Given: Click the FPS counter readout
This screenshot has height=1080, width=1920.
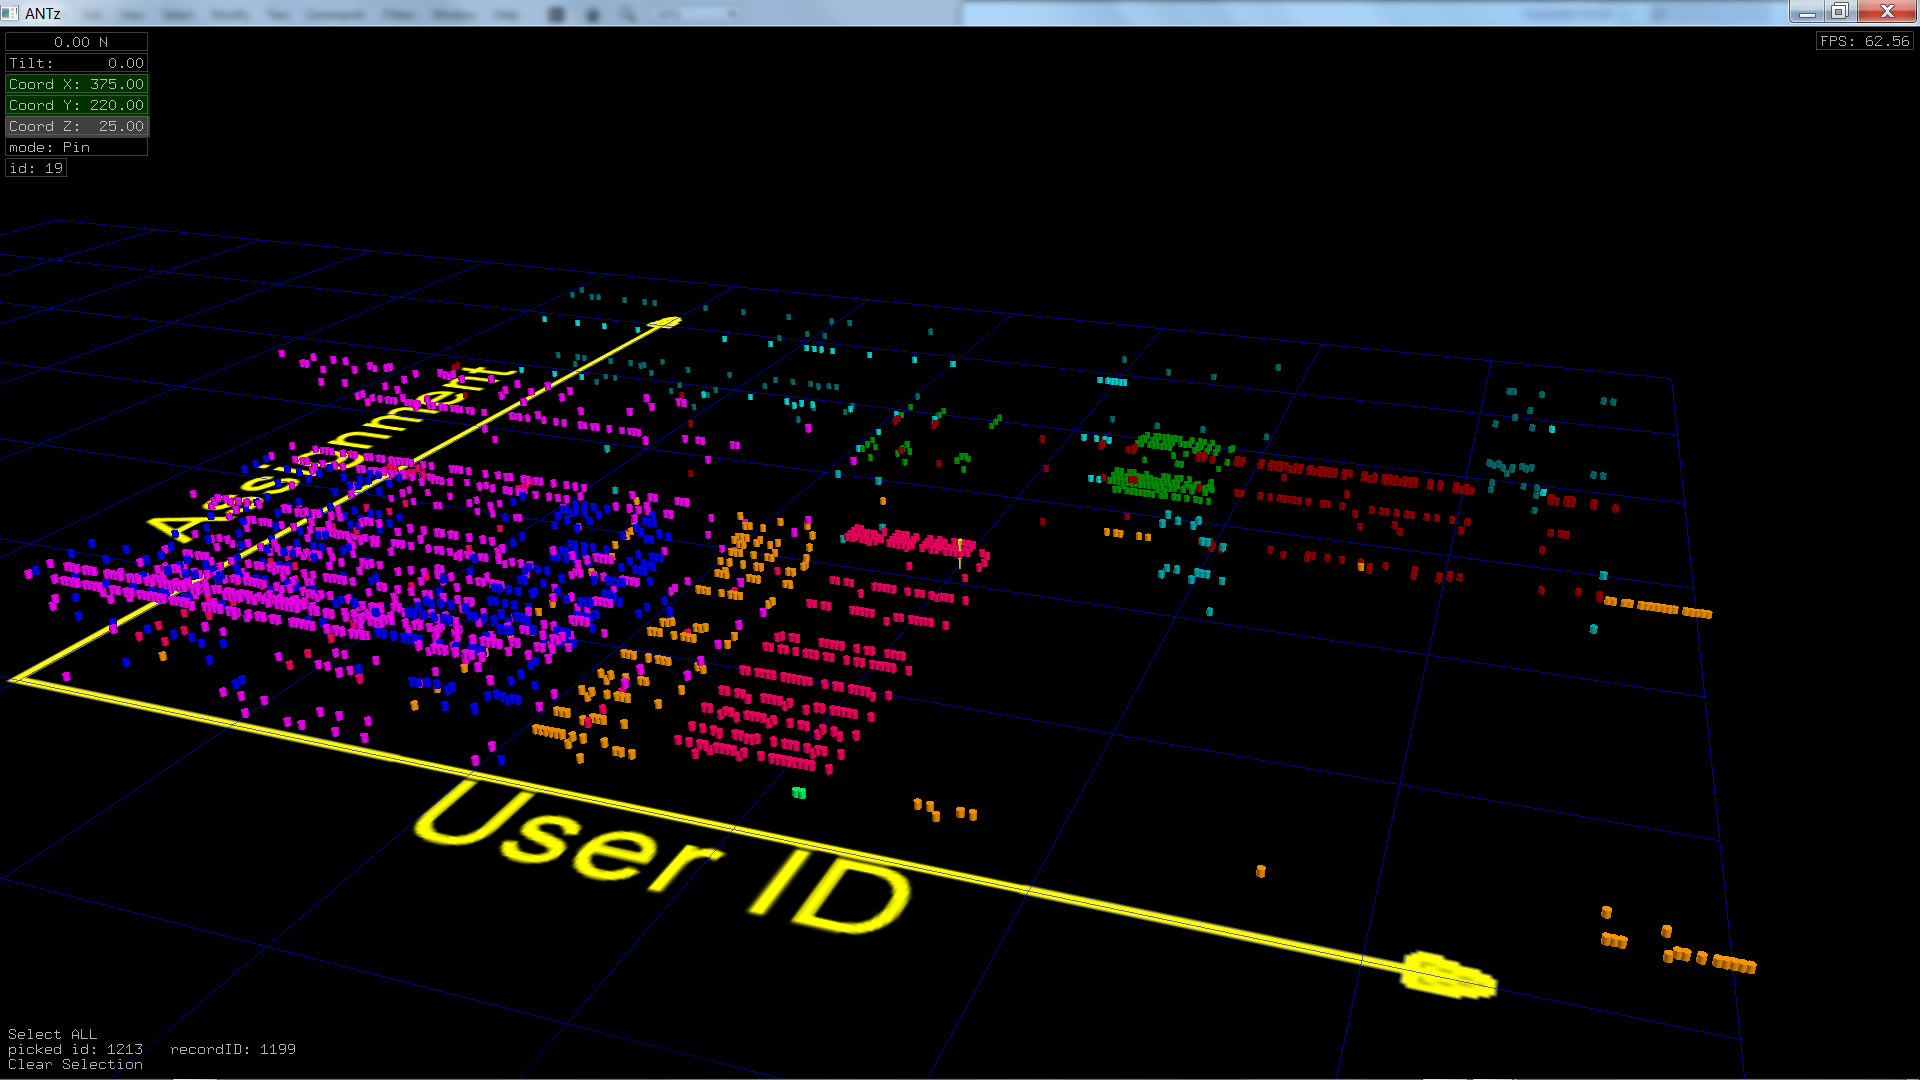Looking at the screenshot, I should click(x=1864, y=41).
